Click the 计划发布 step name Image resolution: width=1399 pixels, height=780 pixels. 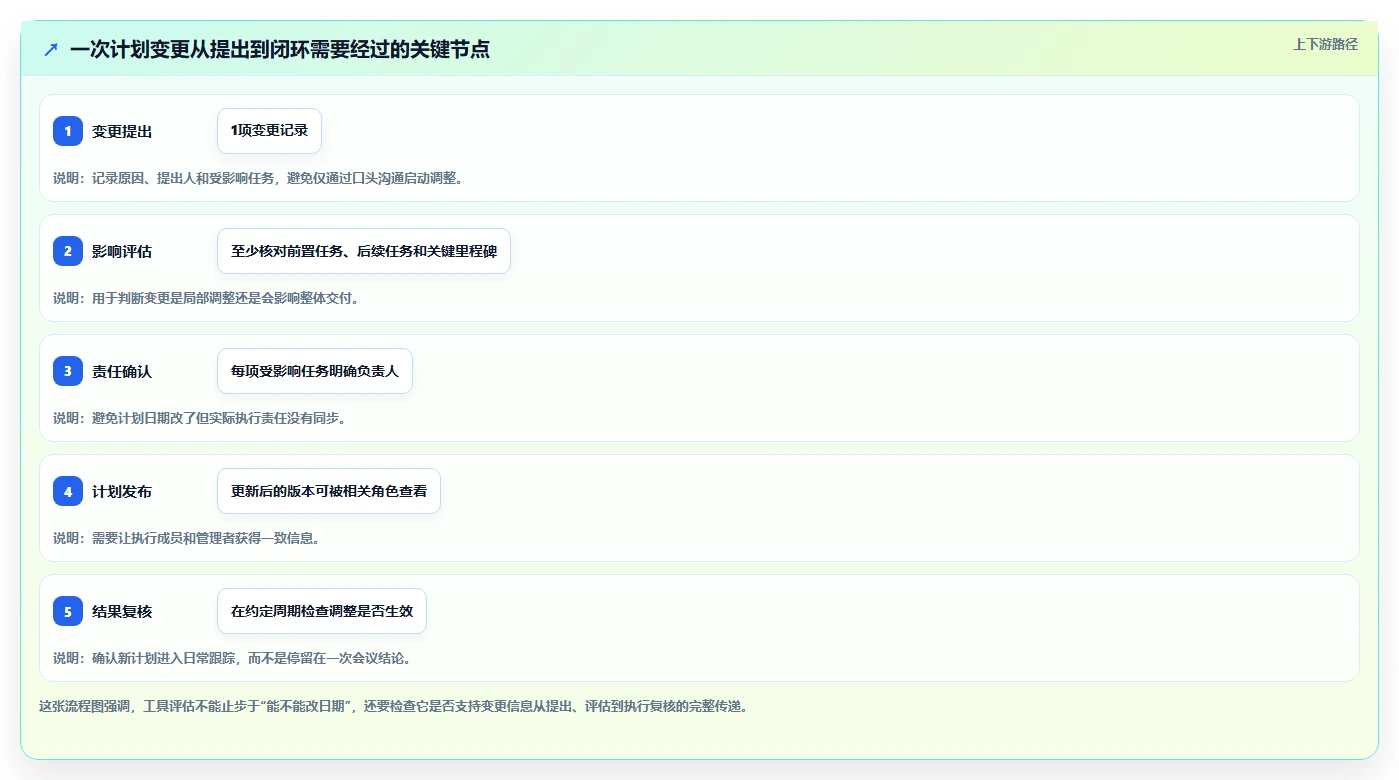(x=122, y=491)
